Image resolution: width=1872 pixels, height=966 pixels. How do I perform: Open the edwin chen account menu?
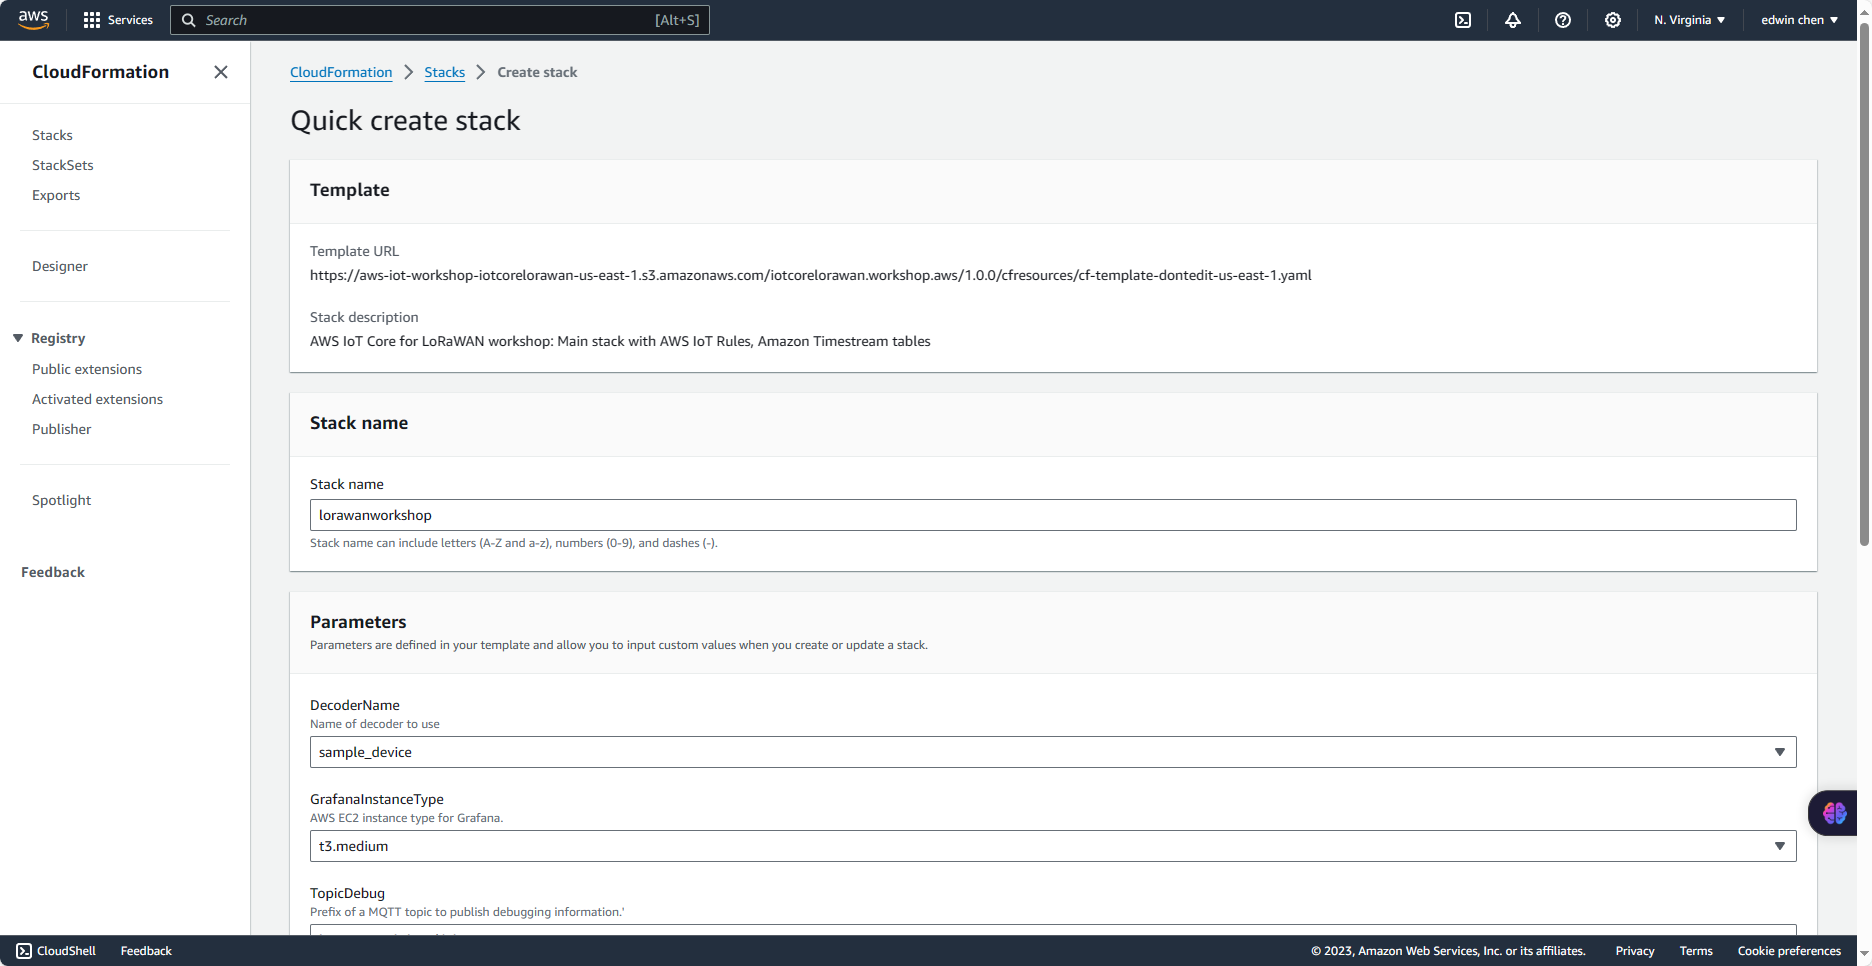pyautogui.click(x=1799, y=20)
